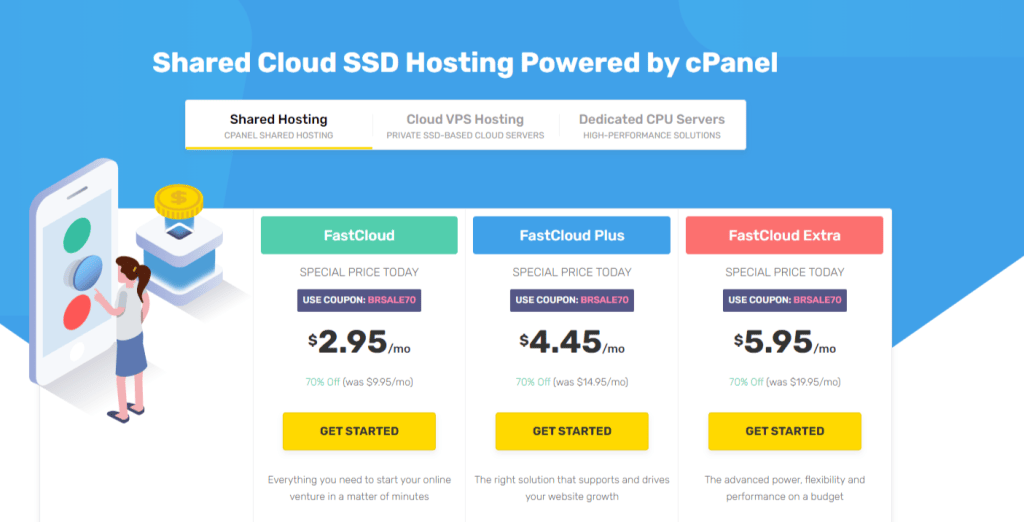Click the $2.95/mo price
Screen dimensions: 1024x522
[x=359, y=342]
